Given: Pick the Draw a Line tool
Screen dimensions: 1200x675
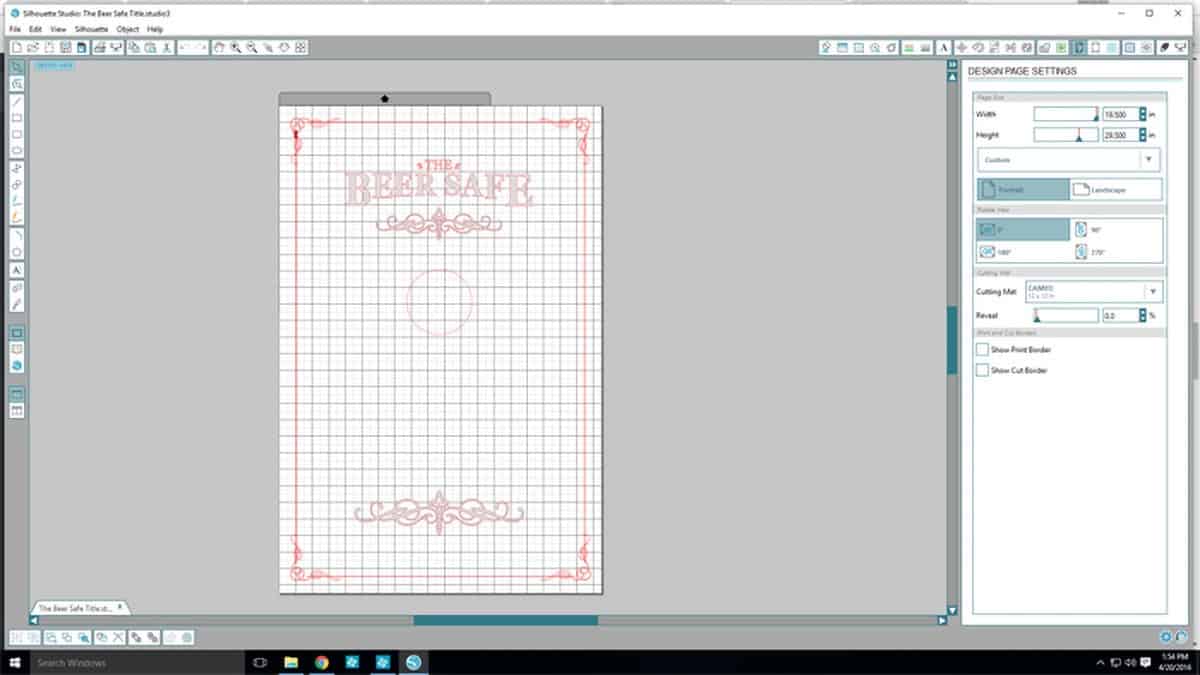Looking at the screenshot, I should (x=17, y=102).
